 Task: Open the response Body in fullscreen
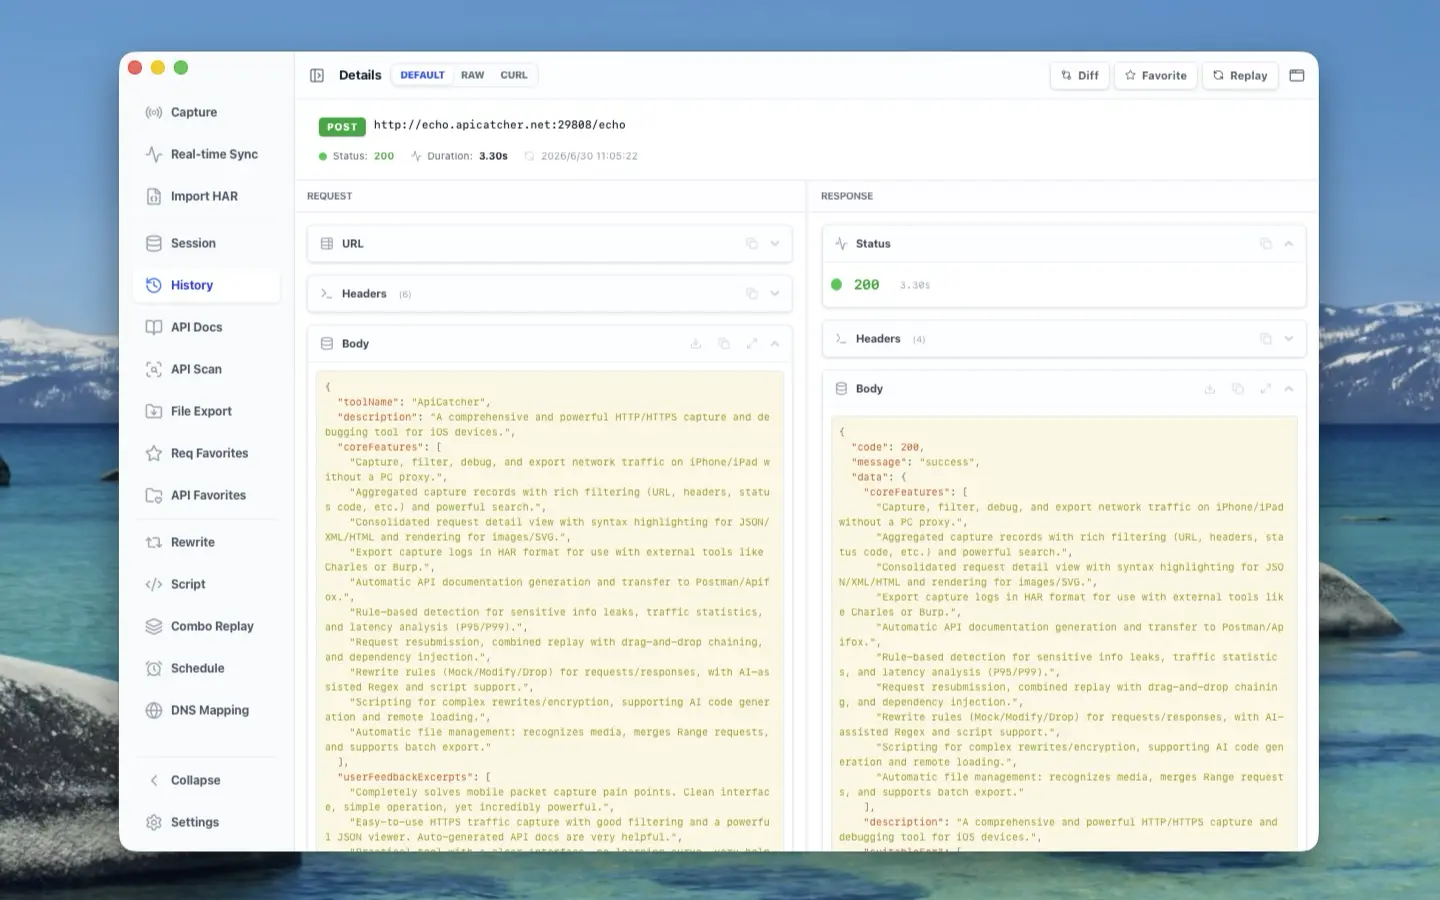tap(1265, 389)
